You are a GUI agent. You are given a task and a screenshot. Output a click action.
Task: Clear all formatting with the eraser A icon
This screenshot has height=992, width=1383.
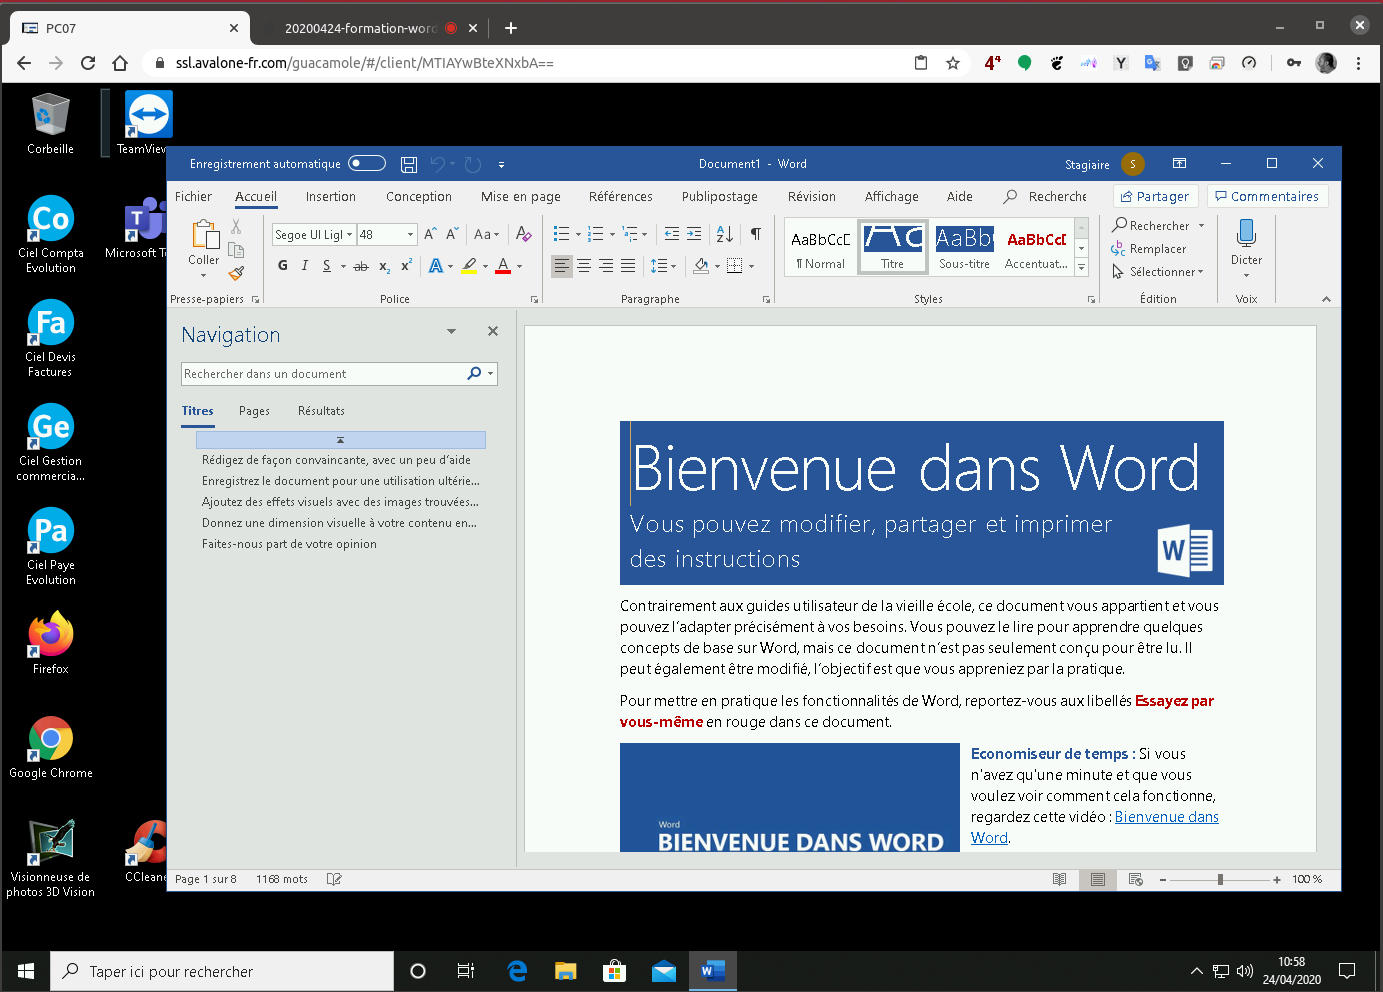click(x=523, y=234)
